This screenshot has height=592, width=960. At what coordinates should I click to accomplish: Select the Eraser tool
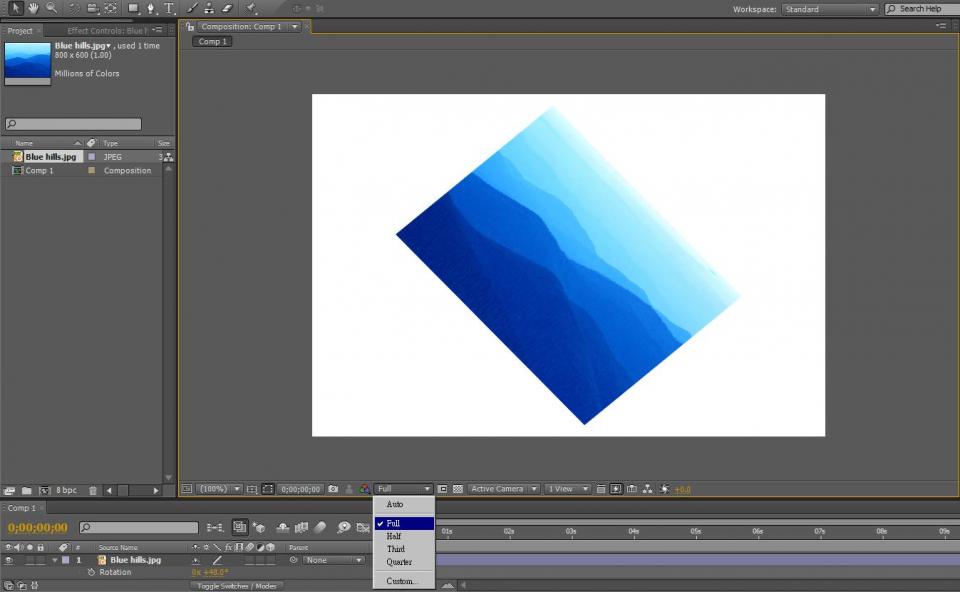226,8
